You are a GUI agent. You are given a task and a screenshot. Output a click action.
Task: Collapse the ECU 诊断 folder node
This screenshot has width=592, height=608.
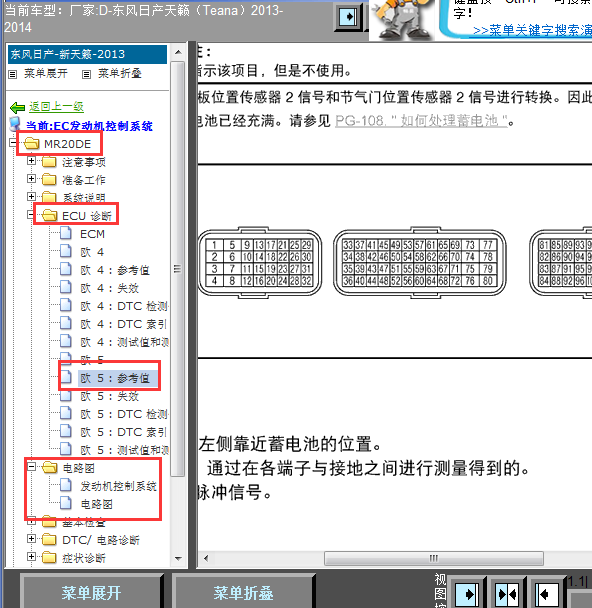pos(31,214)
